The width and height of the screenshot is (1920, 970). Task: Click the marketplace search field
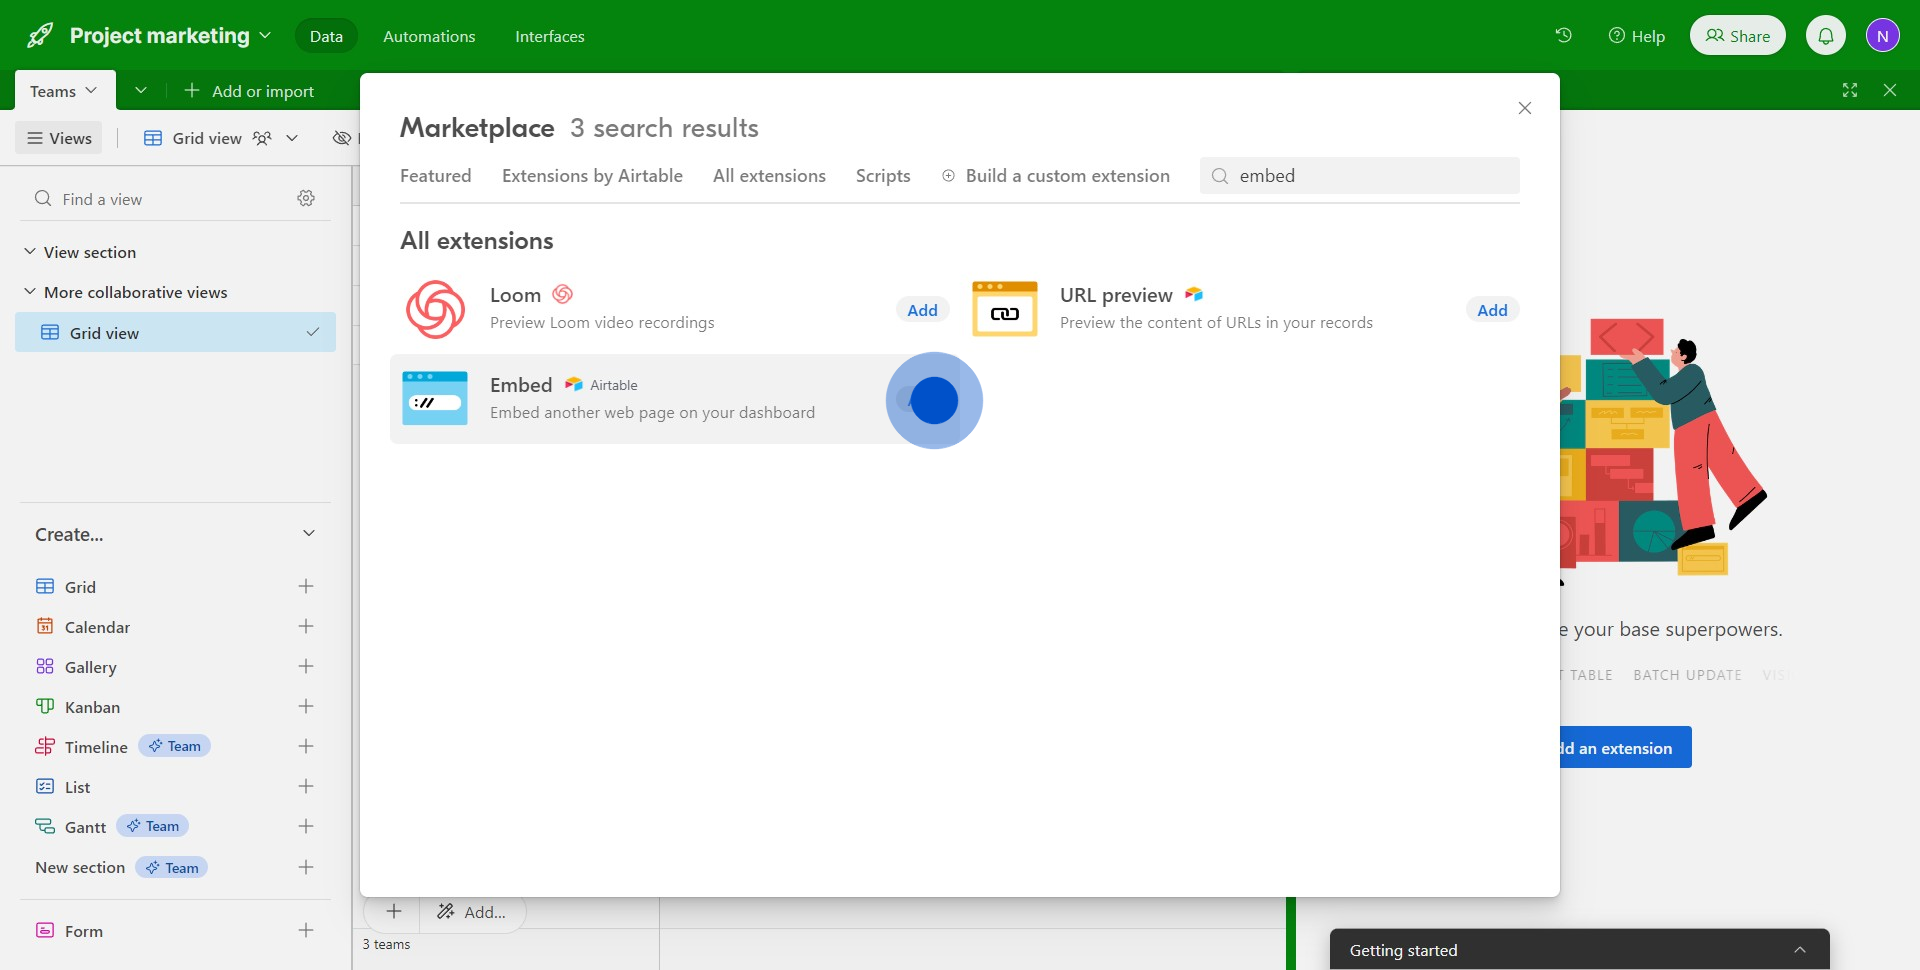point(1370,176)
